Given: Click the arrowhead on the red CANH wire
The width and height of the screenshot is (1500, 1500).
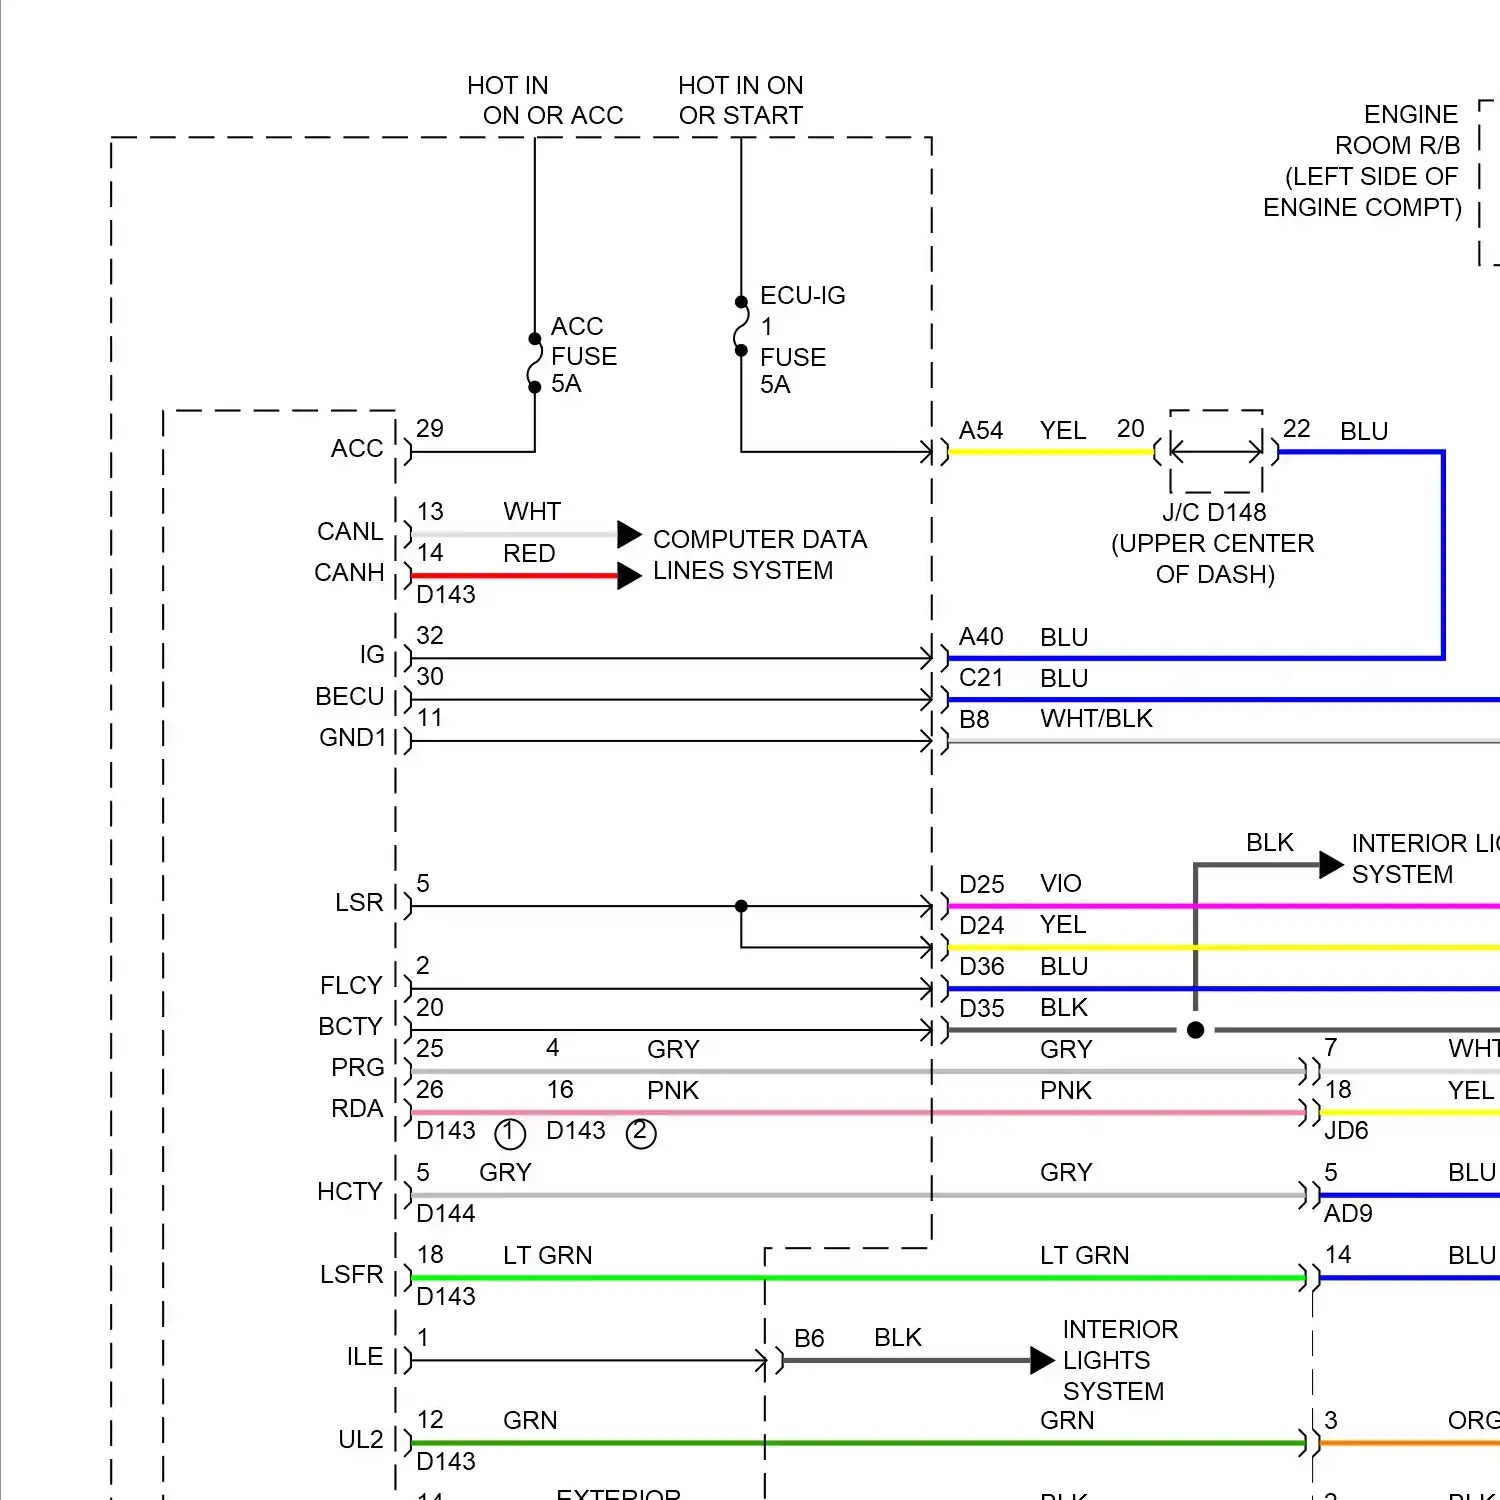Looking at the screenshot, I should click(x=629, y=576).
